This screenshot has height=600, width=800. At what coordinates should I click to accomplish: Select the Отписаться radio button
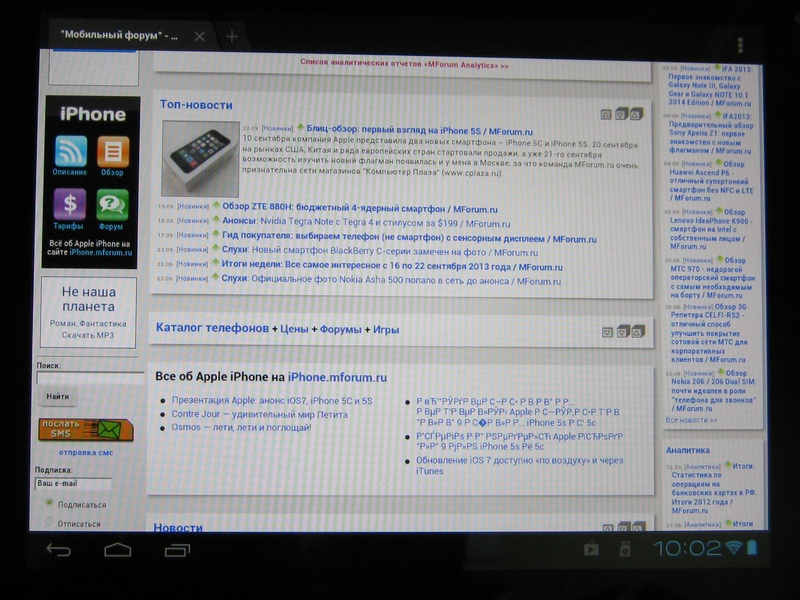pyautogui.click(x=49, y=522)
